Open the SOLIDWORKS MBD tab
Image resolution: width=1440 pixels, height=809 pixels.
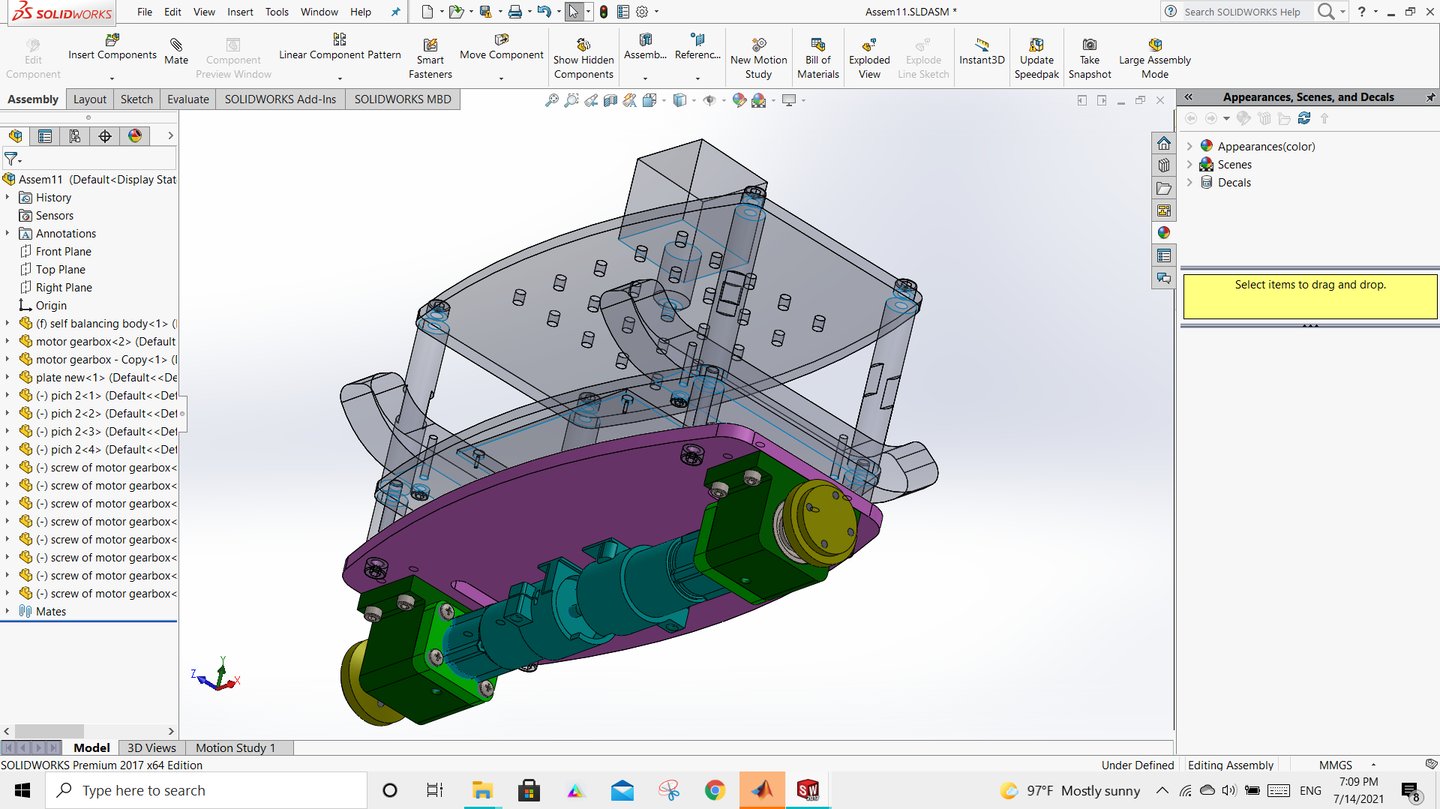tap(403, 99)
